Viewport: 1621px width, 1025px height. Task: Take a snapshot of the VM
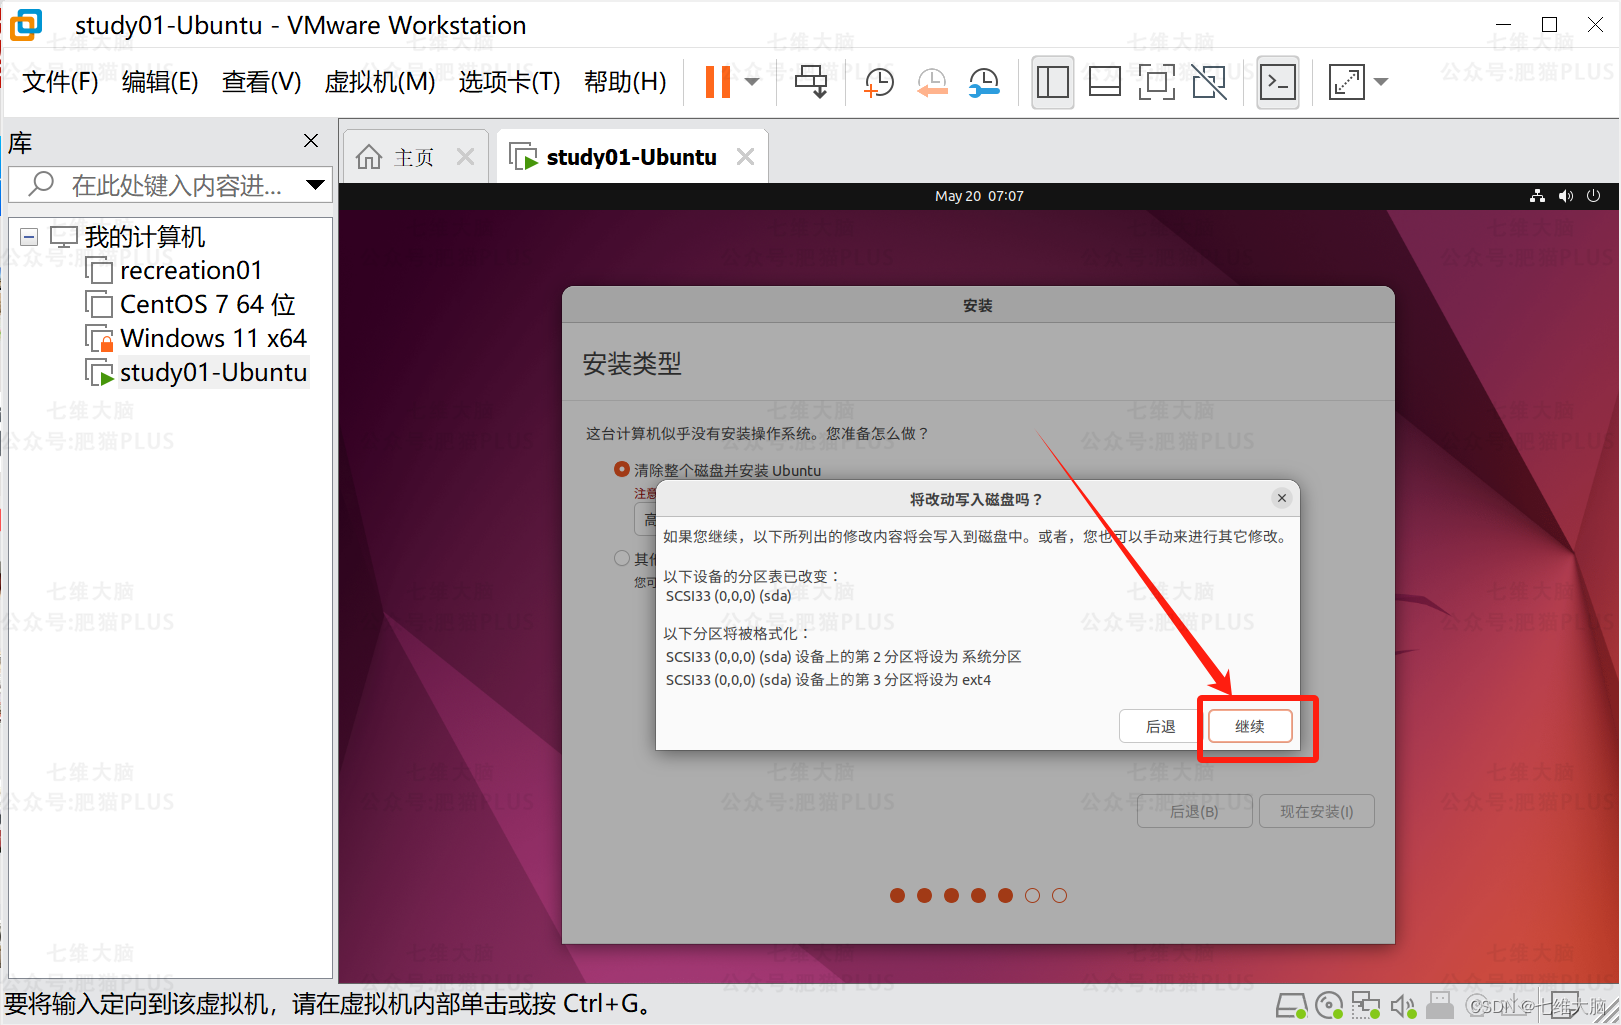point(878,82)
